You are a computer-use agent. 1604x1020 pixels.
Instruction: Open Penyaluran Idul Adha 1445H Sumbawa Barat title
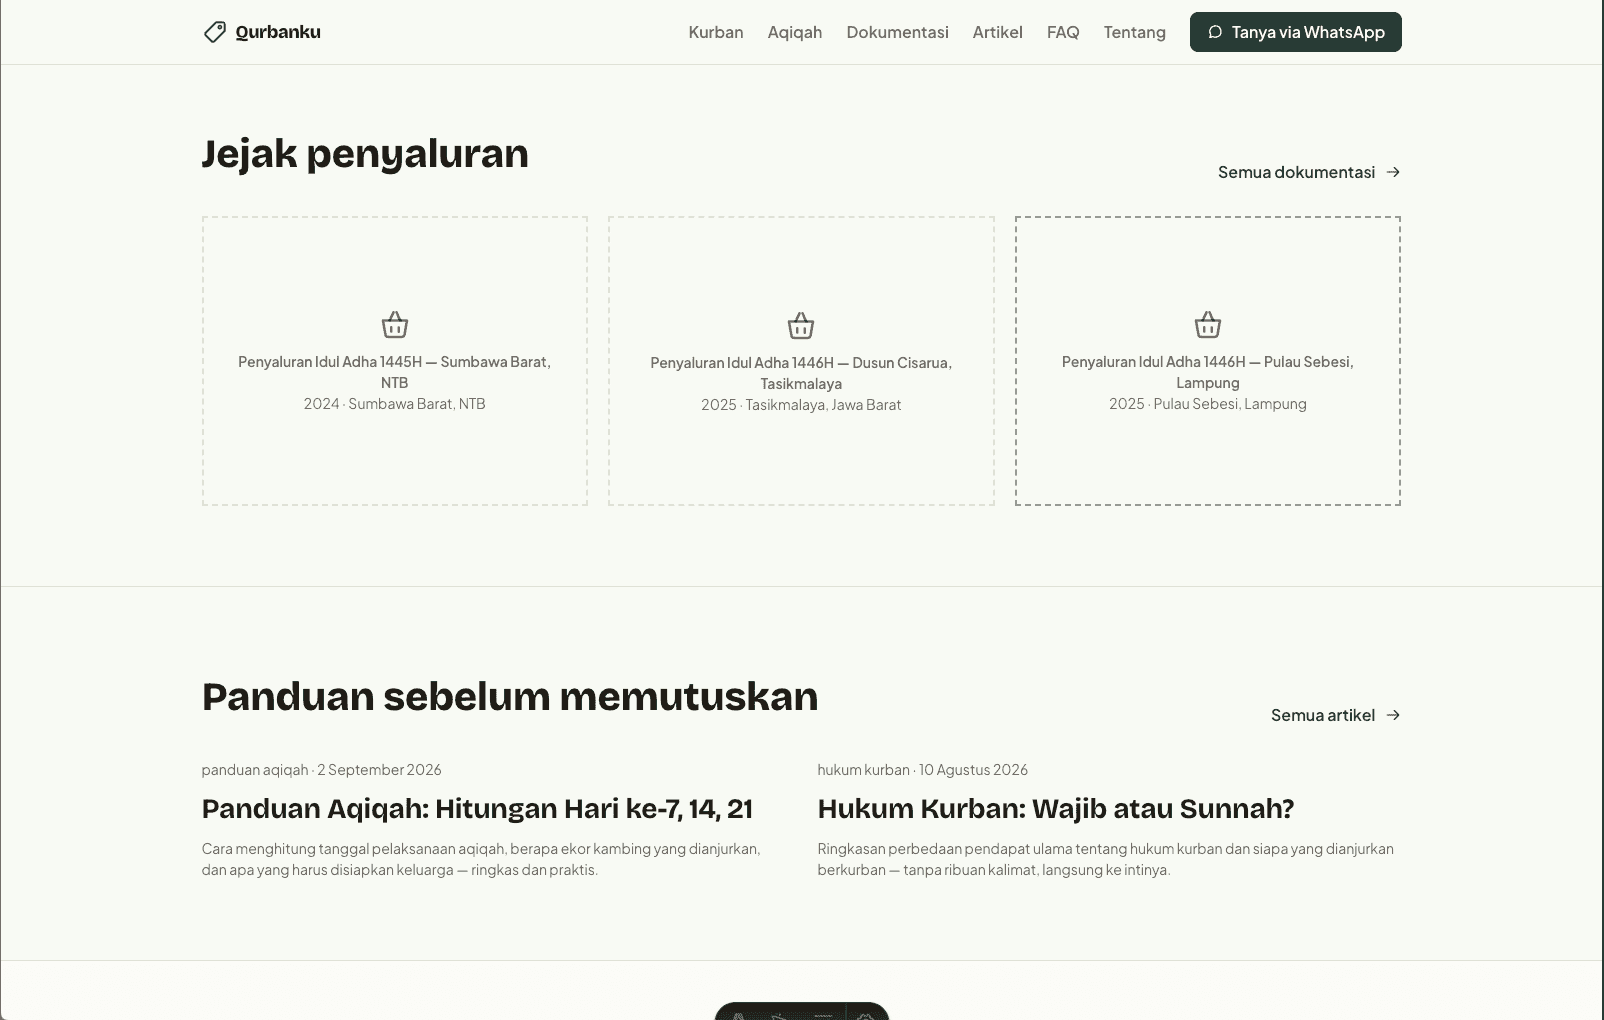coord(395,372)
